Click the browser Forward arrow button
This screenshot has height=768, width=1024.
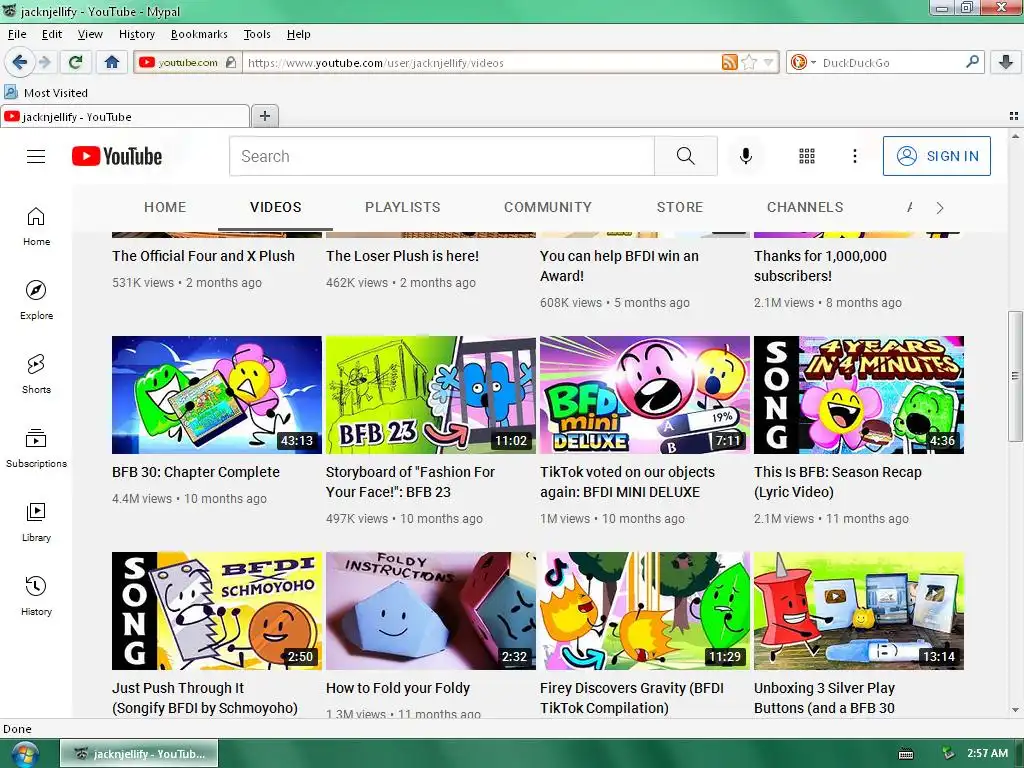[x=44, y=62]
